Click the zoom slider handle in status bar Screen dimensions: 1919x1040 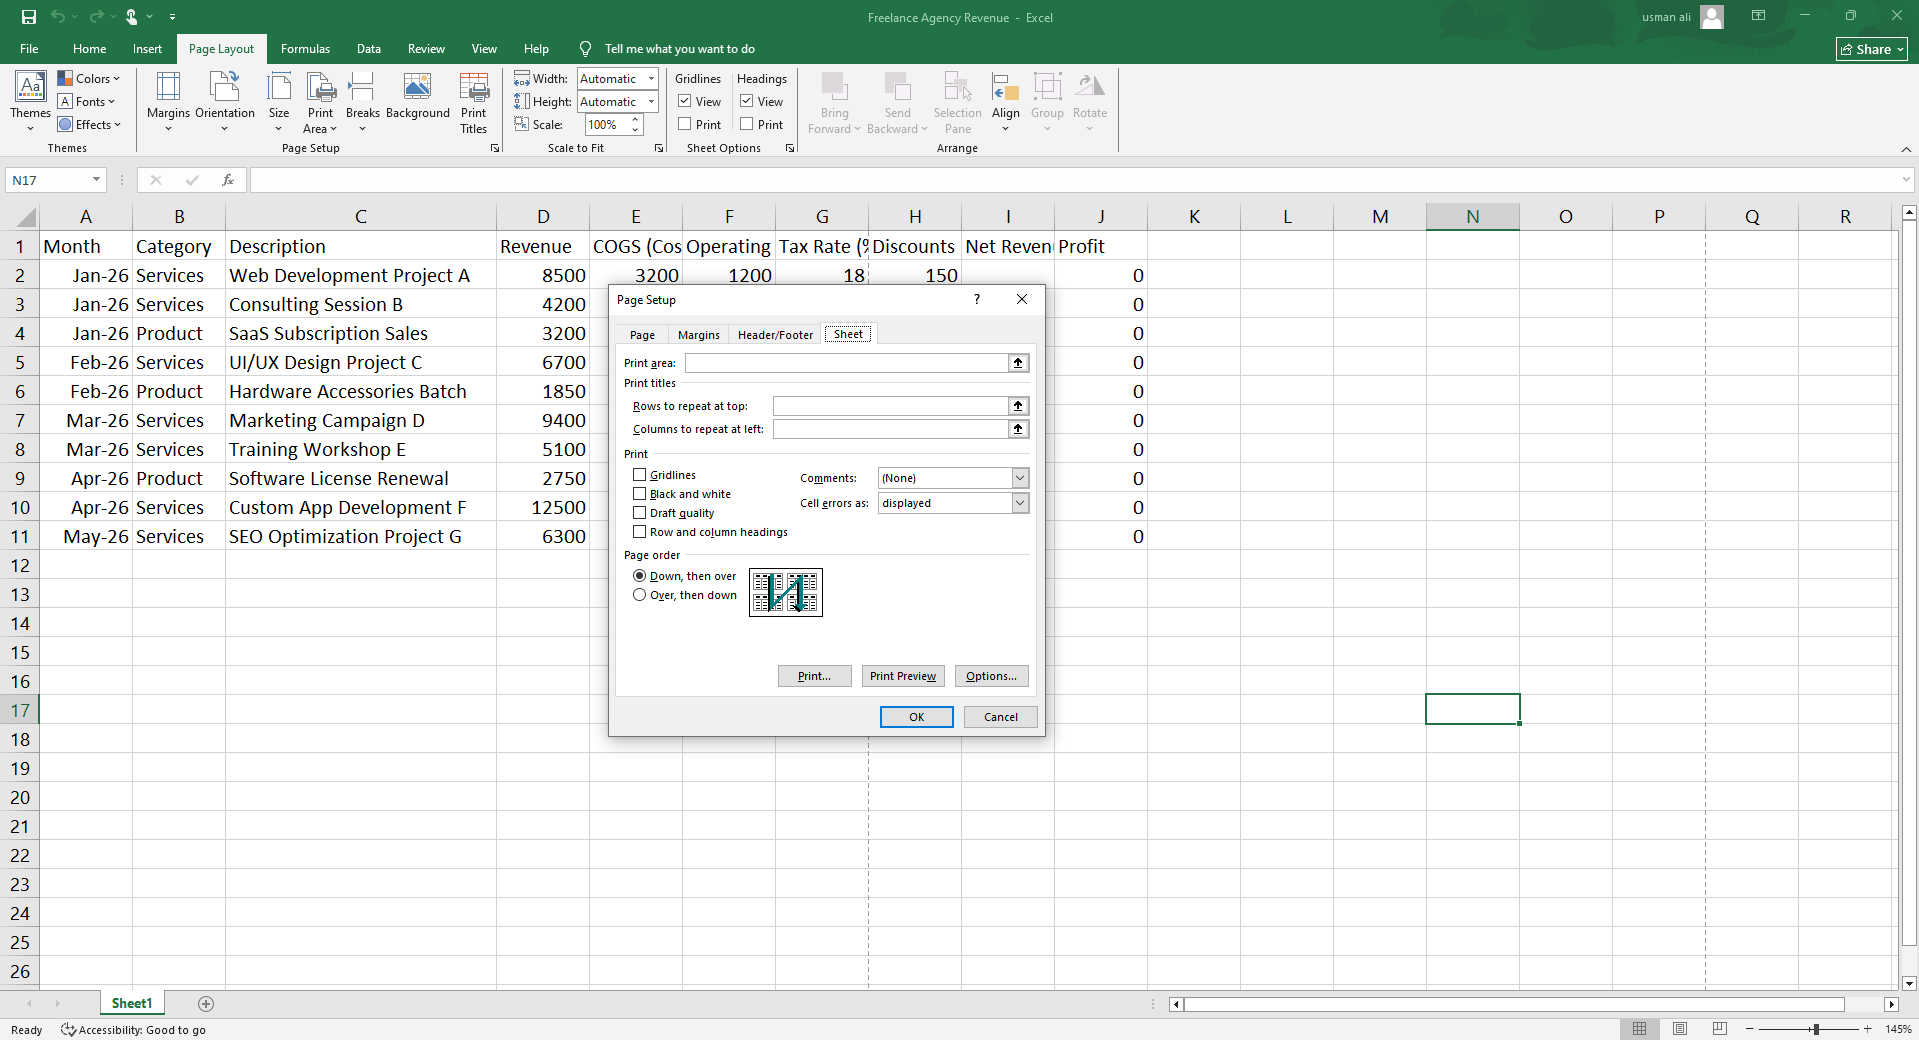[1815, 1029]
